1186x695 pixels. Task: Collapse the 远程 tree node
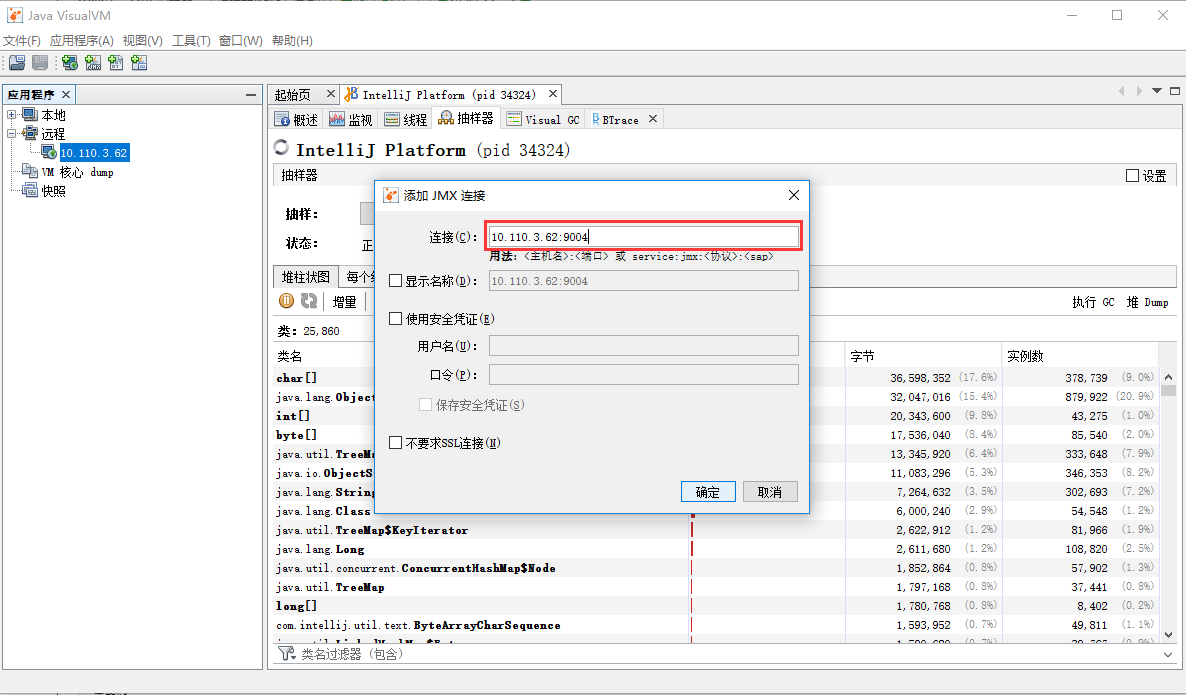11,134
